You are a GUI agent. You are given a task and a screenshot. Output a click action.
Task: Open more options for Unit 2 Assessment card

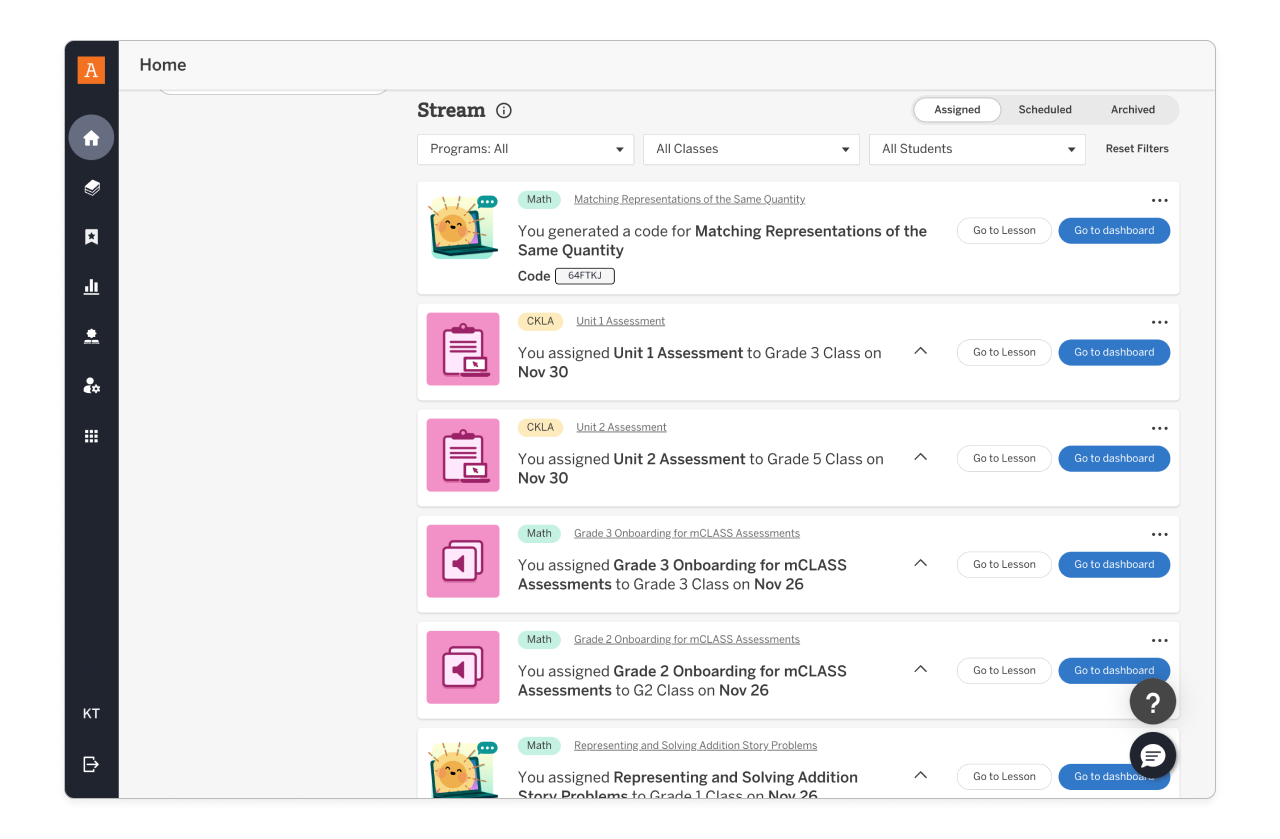[1159, 428]
